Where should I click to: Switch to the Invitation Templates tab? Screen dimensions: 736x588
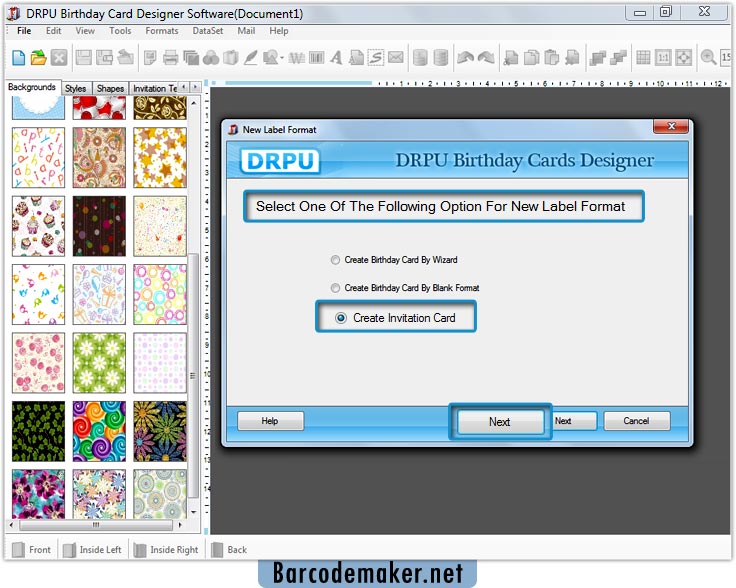[x=155, y=88]
